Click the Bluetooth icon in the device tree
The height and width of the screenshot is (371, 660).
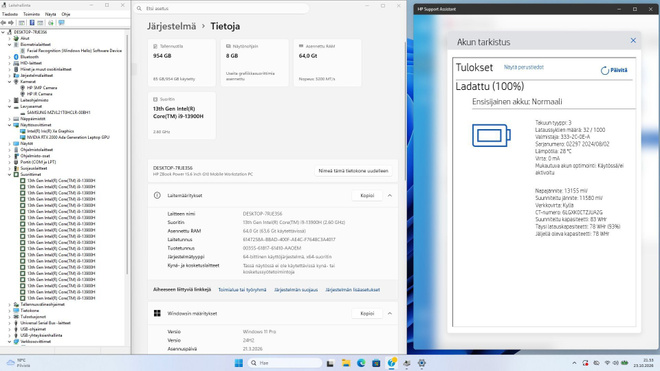click(x=16, y=57)
